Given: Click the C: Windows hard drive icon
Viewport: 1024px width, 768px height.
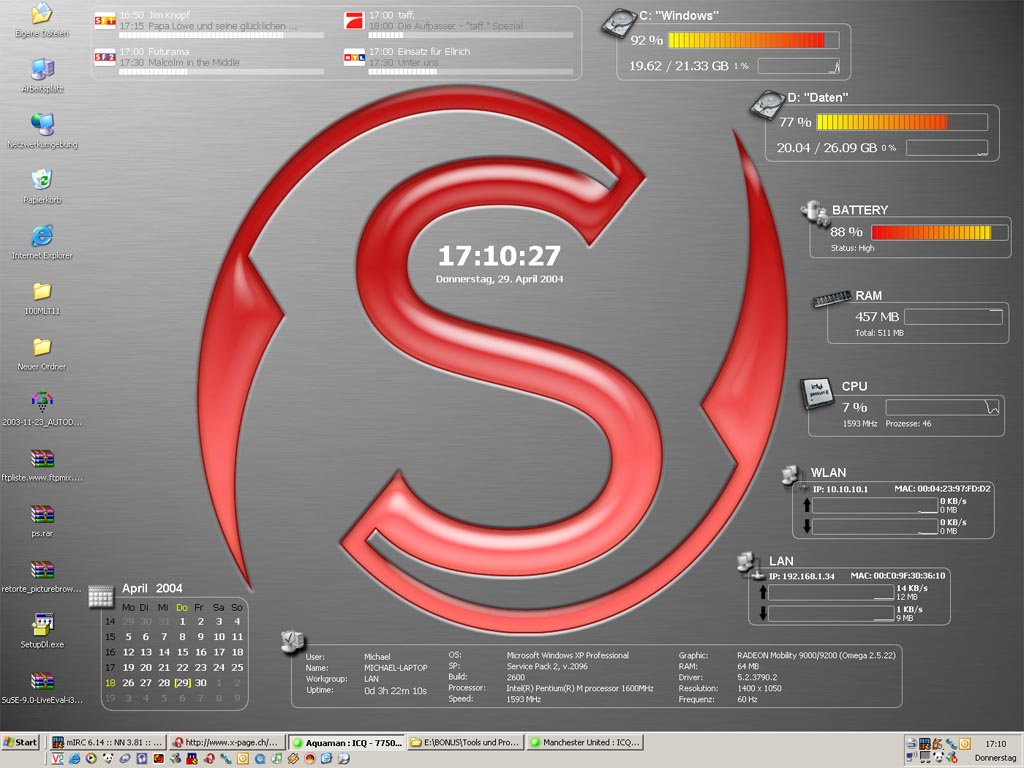Looking at the screenshot, I should (617, 22).
